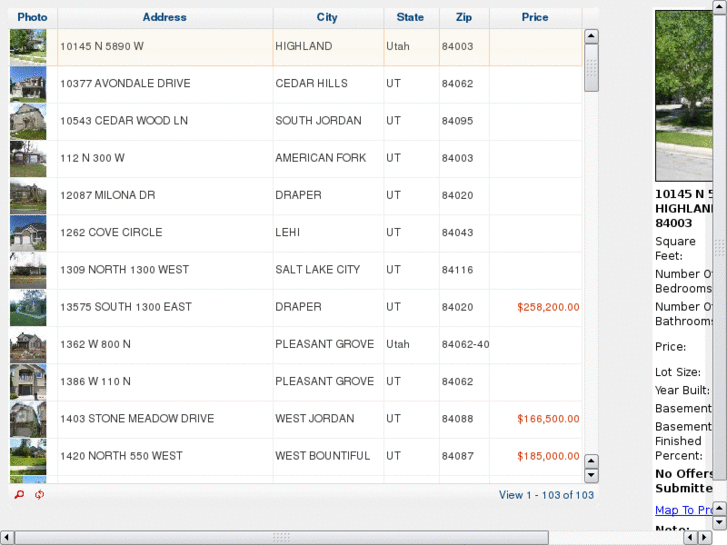
Task: Click the CEDAR HILLS city cell
Action: 328,83
